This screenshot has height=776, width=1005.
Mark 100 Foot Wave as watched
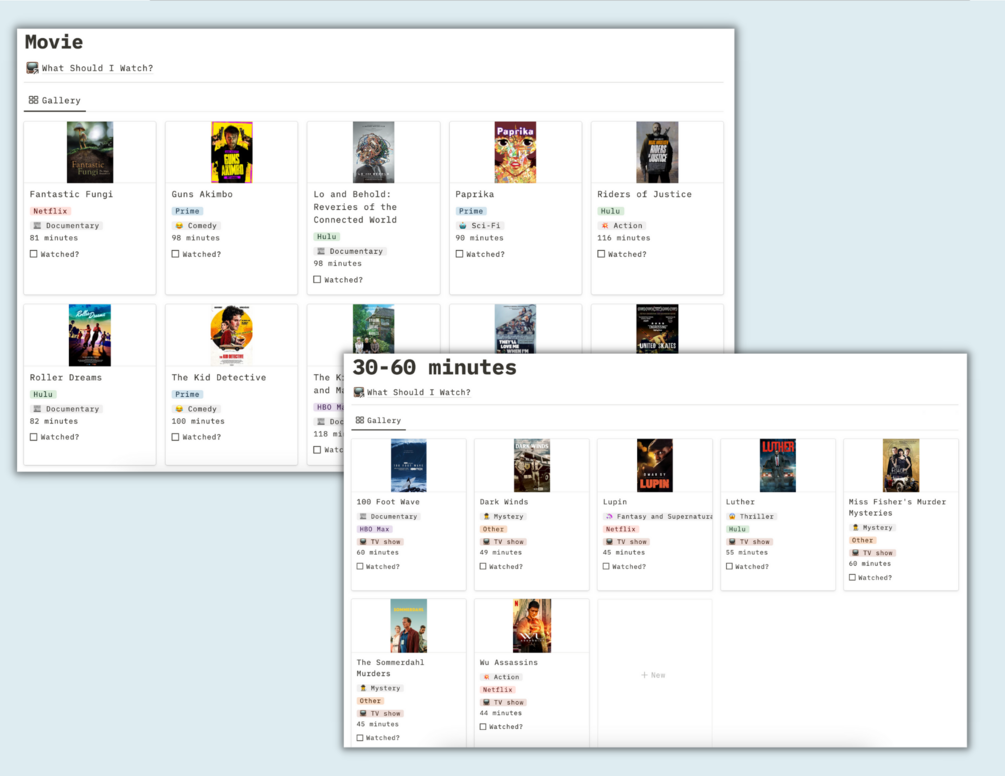click(360, 566)
